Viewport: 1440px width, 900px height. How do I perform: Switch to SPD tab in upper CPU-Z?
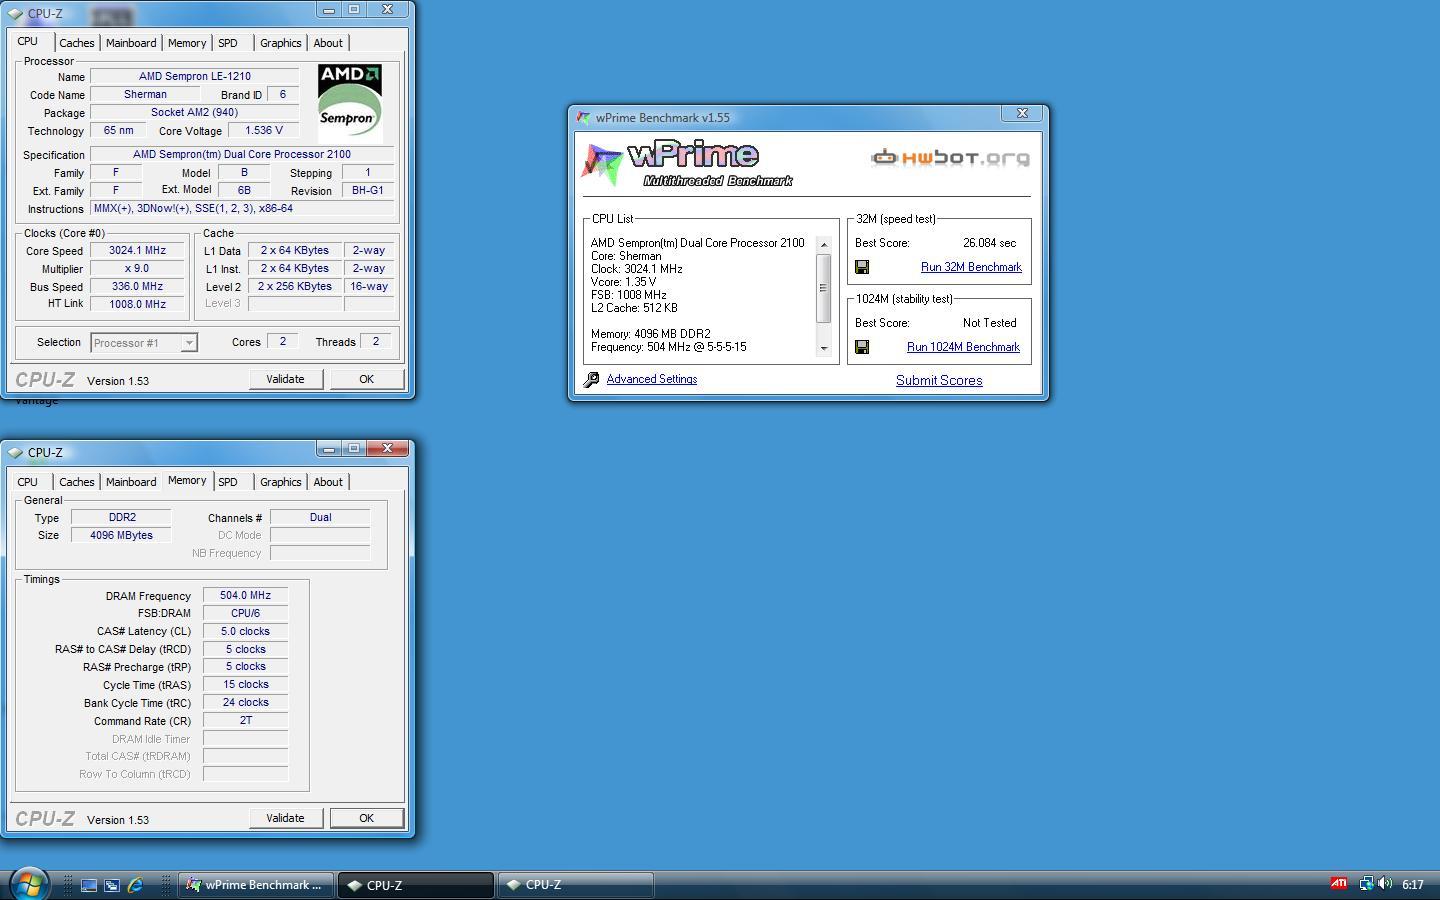[228, 43]
